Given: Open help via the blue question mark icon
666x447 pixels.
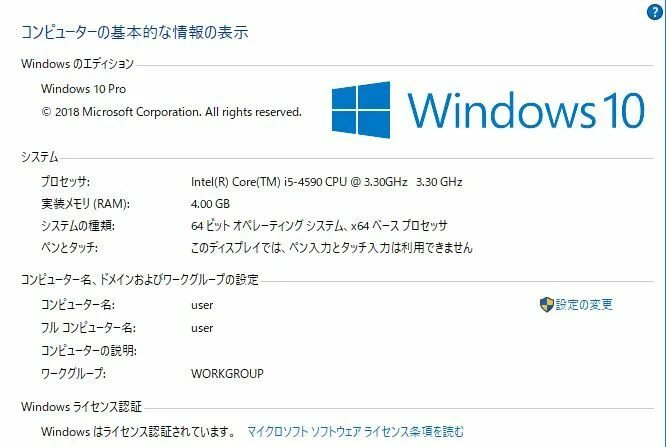Looking at the screenshot, I should (655, 12).
